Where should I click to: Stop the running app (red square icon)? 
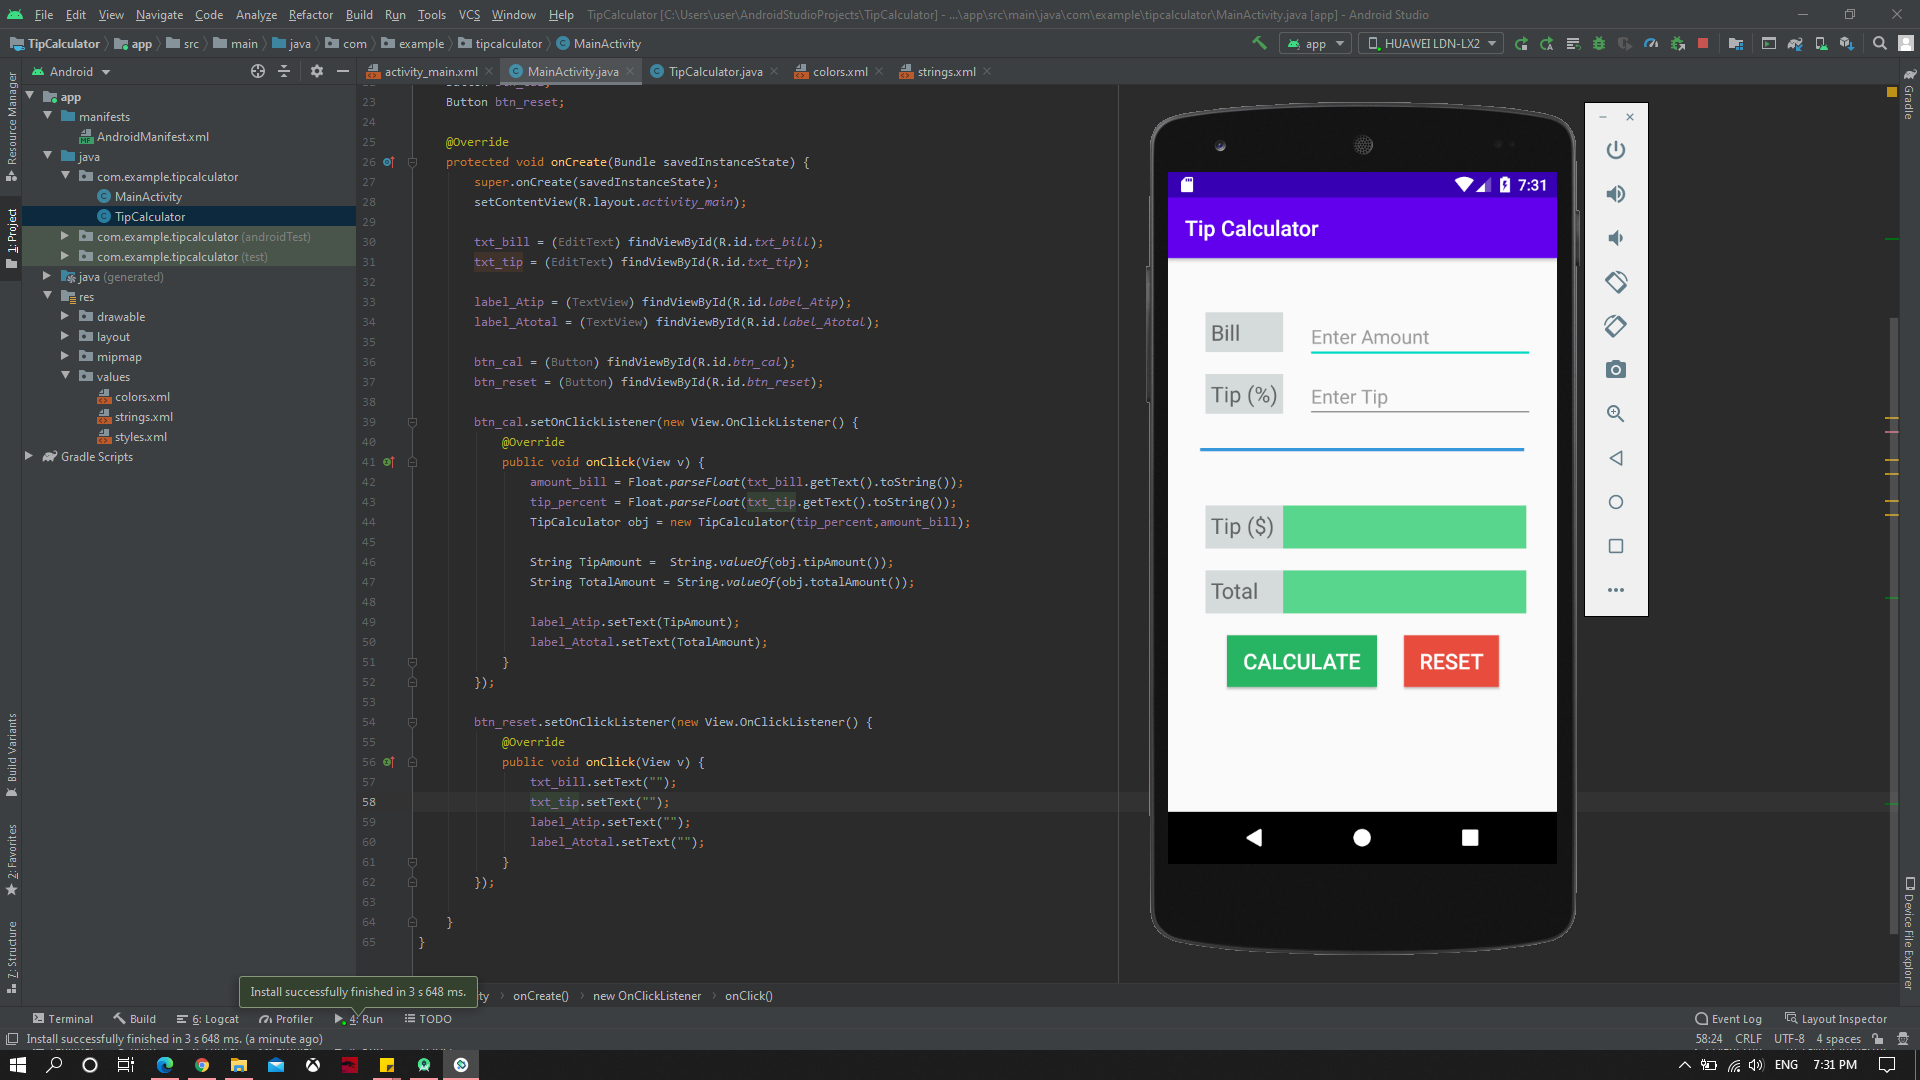pos(1703,43)
